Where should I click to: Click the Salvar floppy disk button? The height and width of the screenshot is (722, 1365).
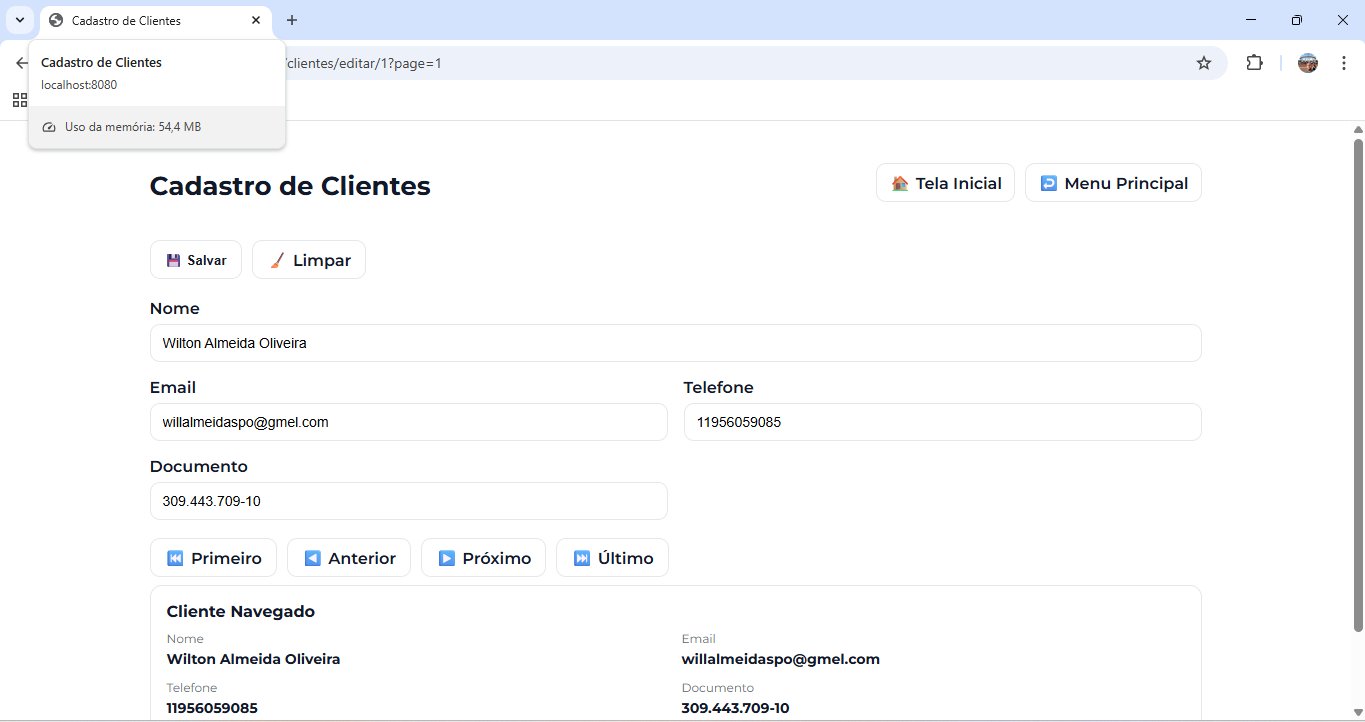coord(196,260)
